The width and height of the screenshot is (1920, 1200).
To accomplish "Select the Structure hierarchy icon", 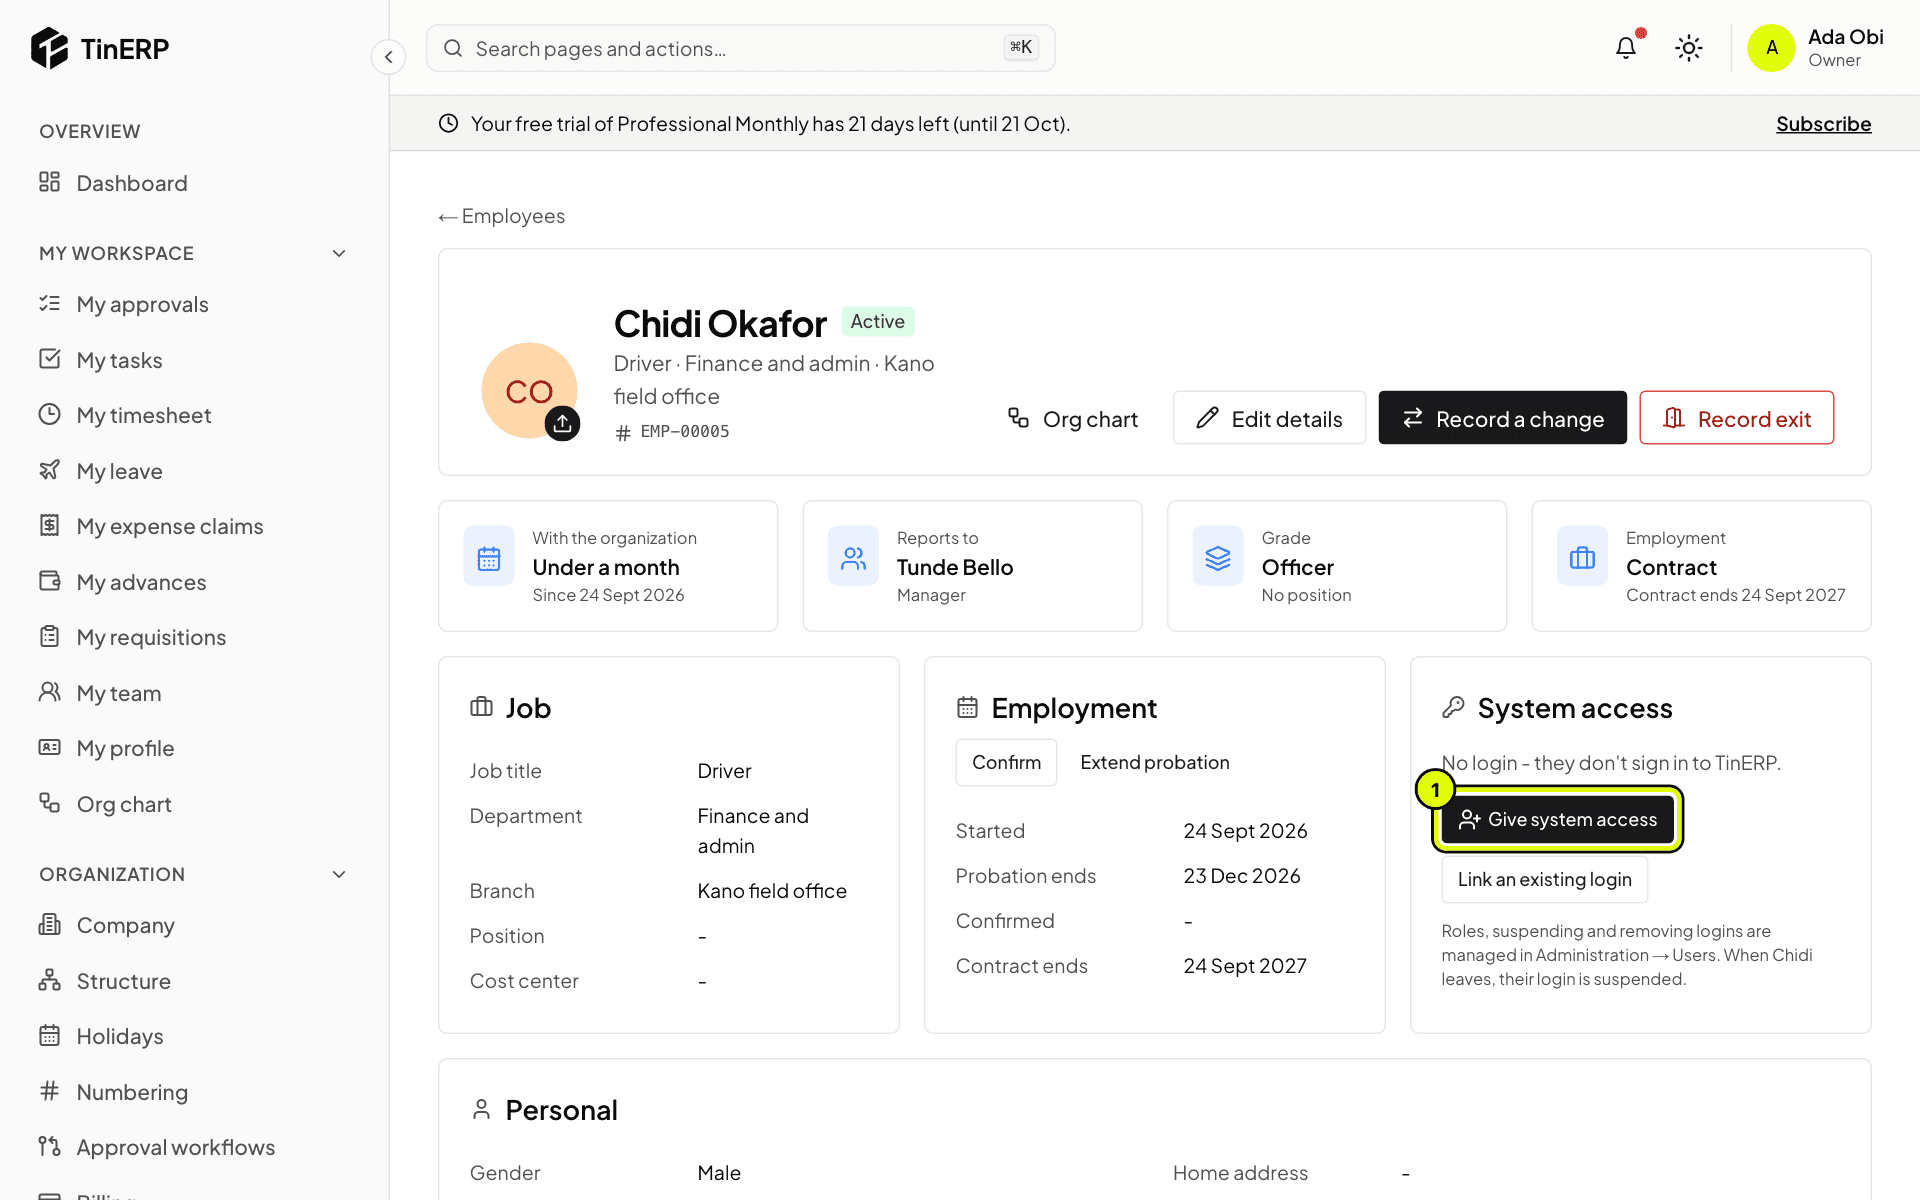I will [49, 980].
